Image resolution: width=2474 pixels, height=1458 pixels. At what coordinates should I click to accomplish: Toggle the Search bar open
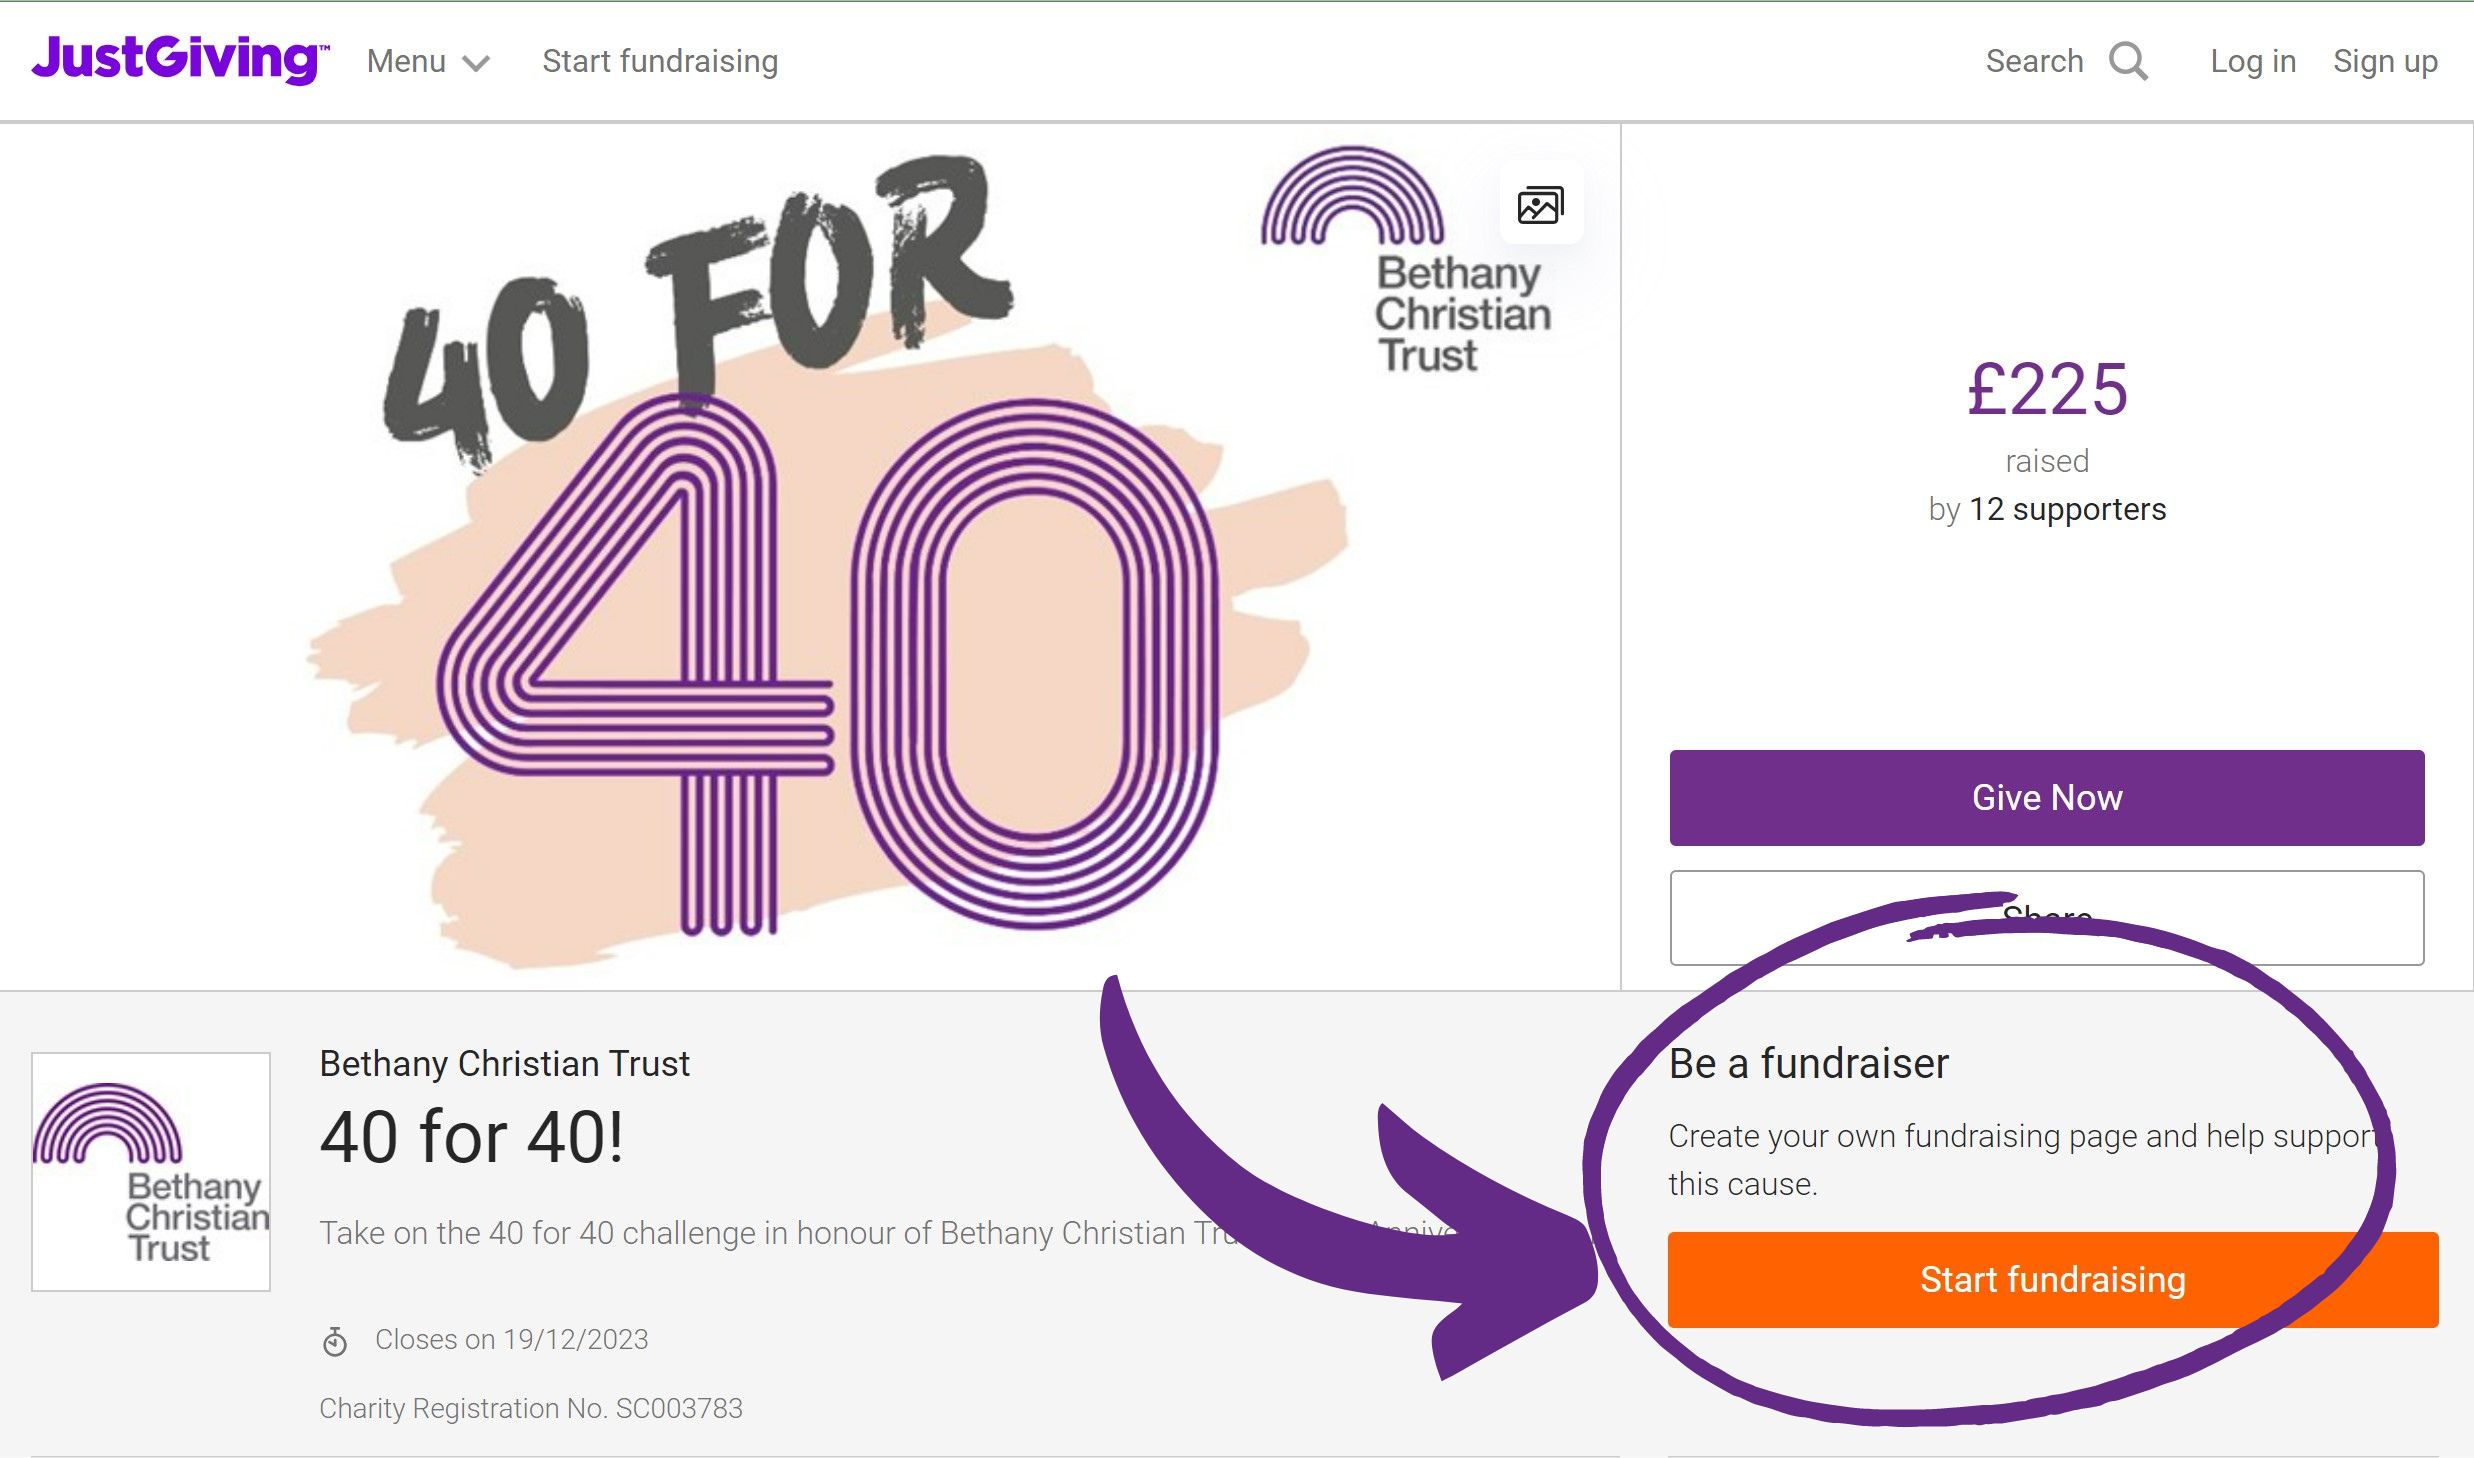[x=2066, y=61]
